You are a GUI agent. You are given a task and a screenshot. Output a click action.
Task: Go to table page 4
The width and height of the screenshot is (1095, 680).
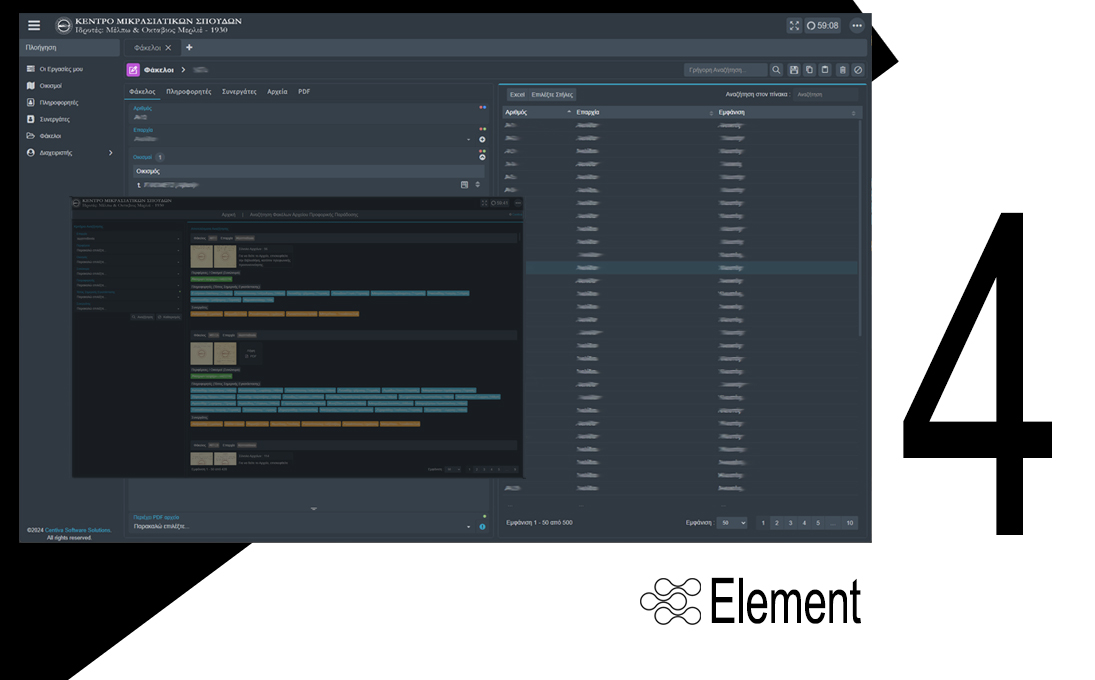(804, 523)
